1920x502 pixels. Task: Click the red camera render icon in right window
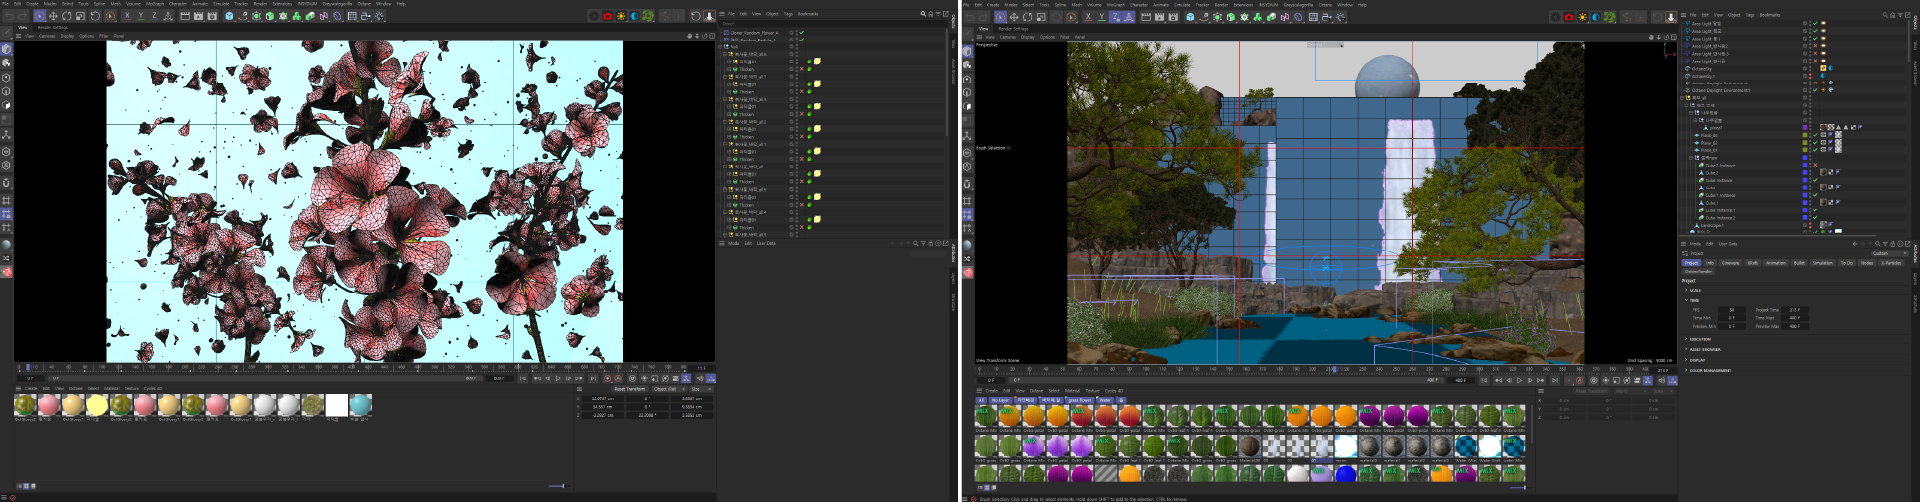[x=1568, y=16]
